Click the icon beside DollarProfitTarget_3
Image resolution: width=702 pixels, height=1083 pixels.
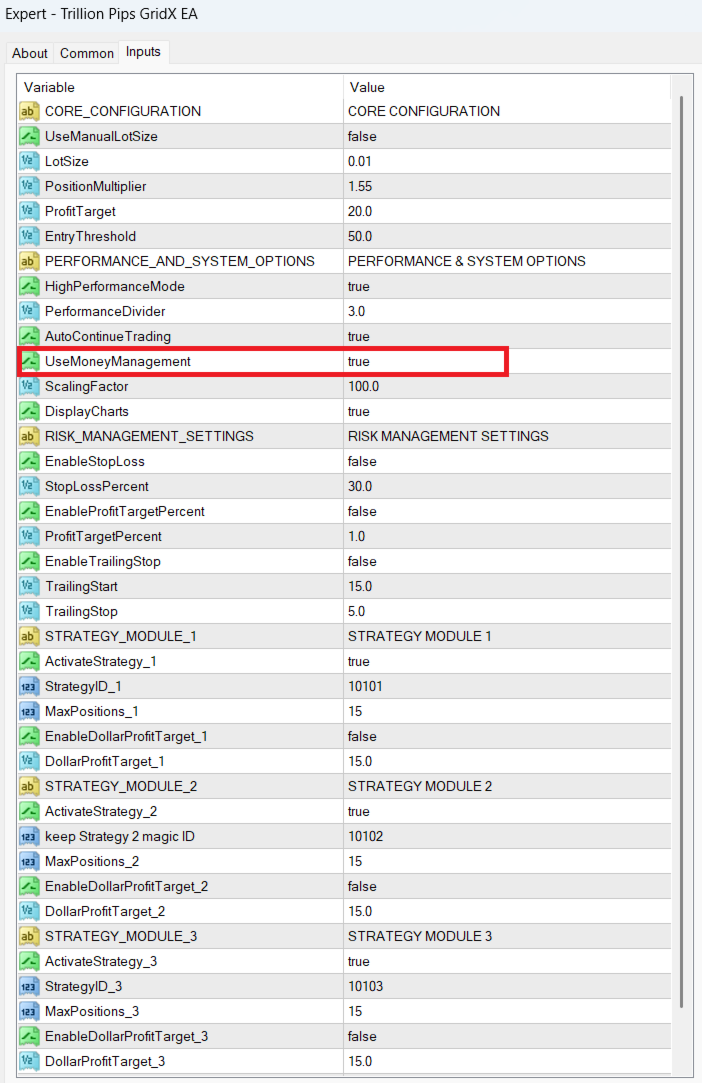tap(28, 1062)
